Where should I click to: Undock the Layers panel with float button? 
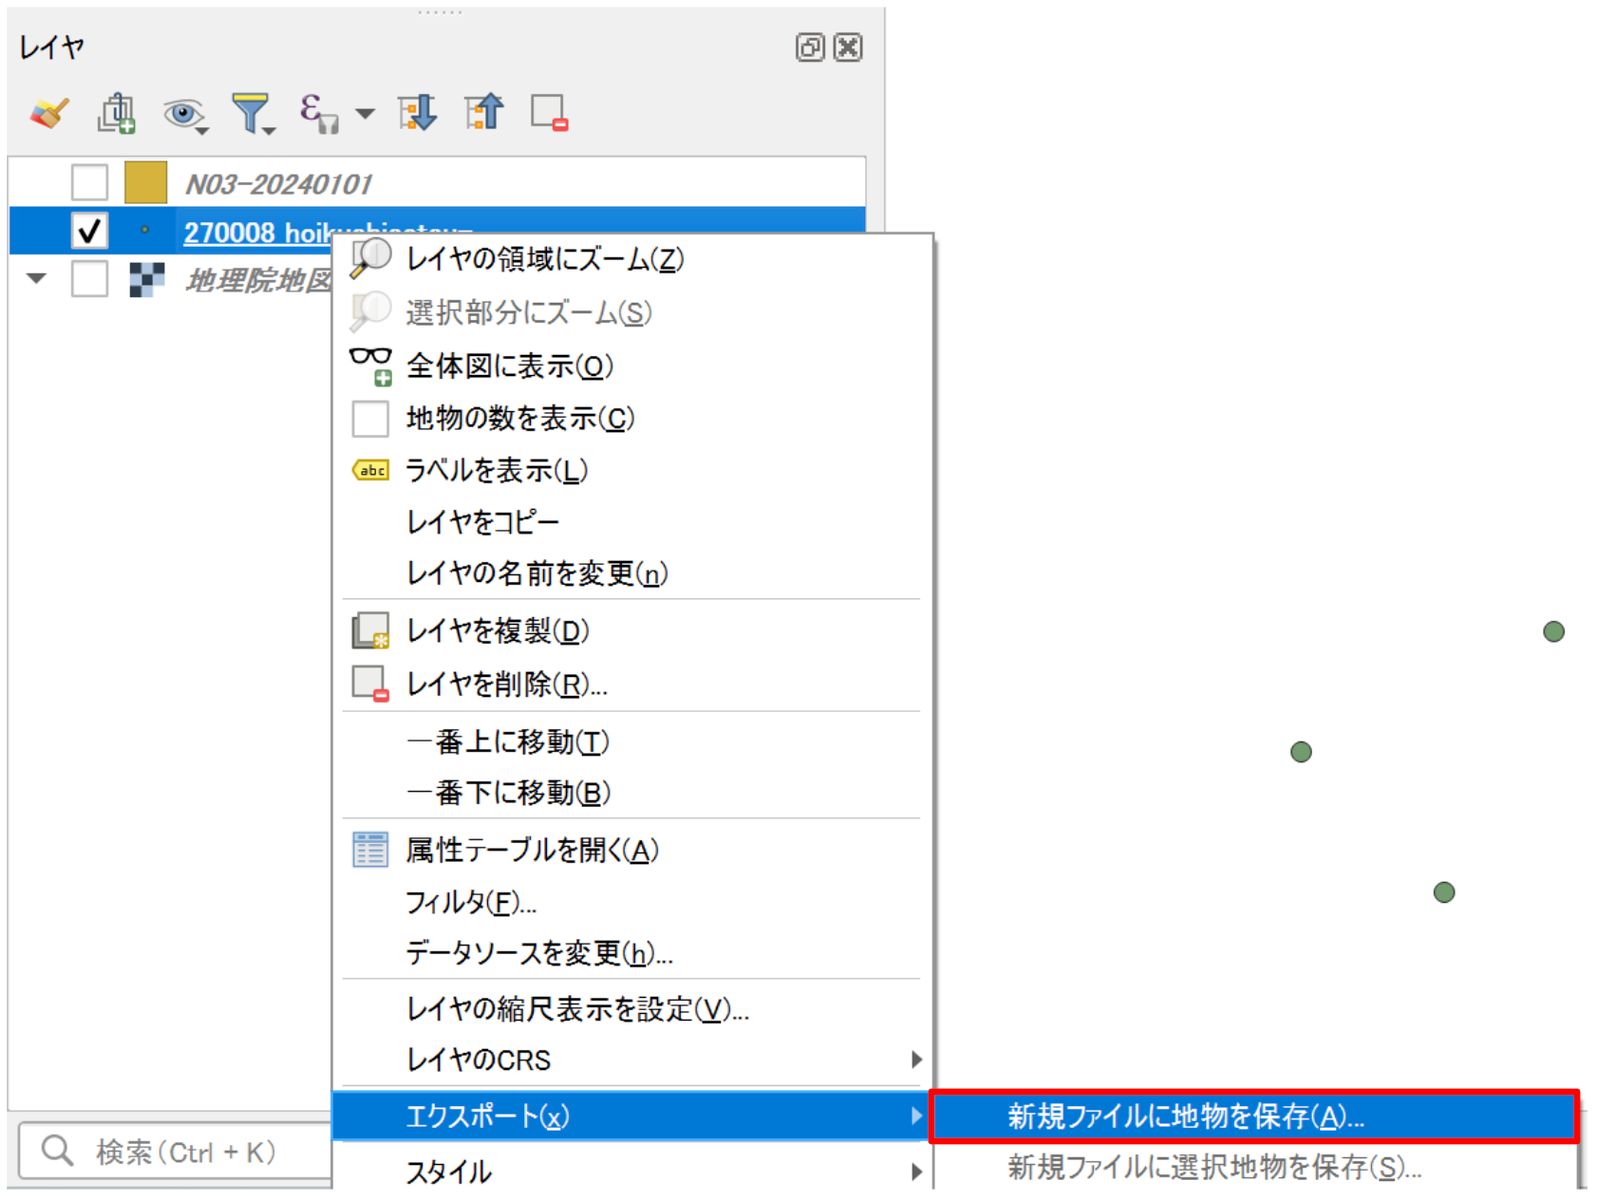[x=810, y=47]
